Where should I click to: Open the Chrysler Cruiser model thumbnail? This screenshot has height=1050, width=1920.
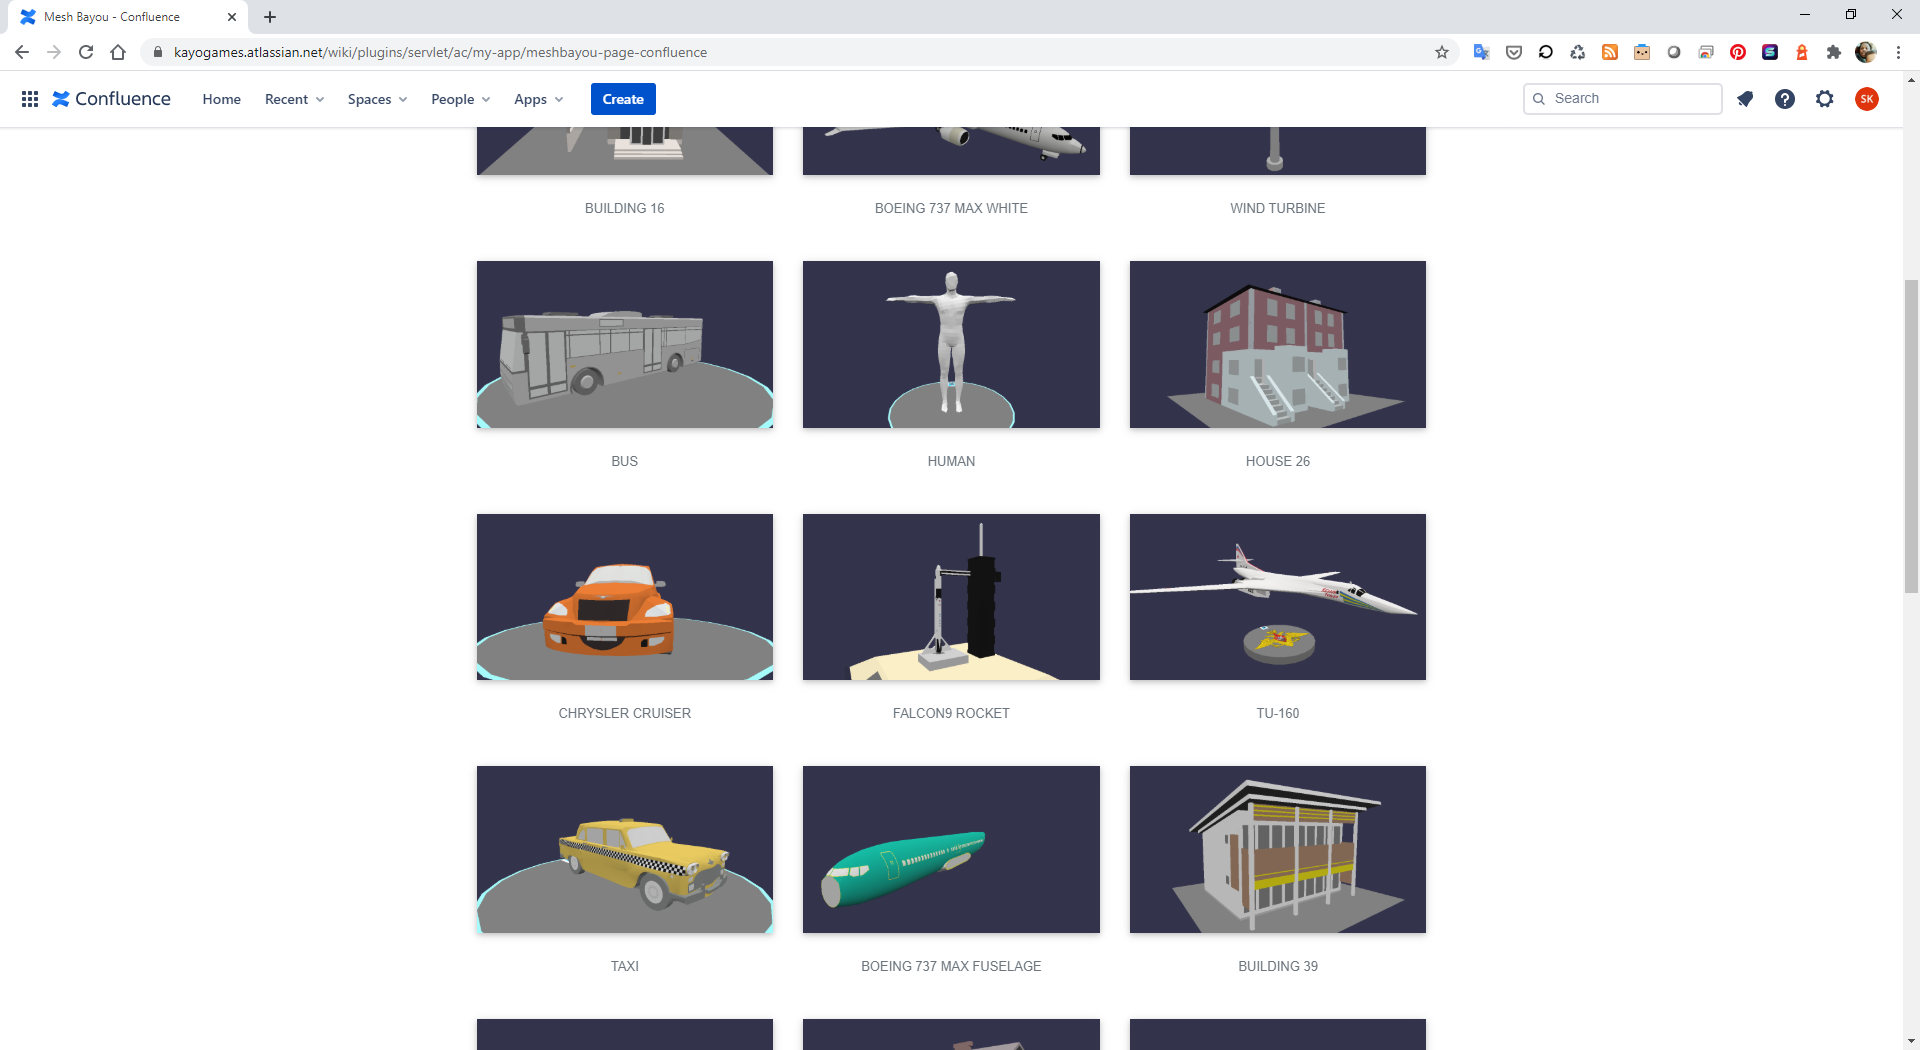click(625, 597)
